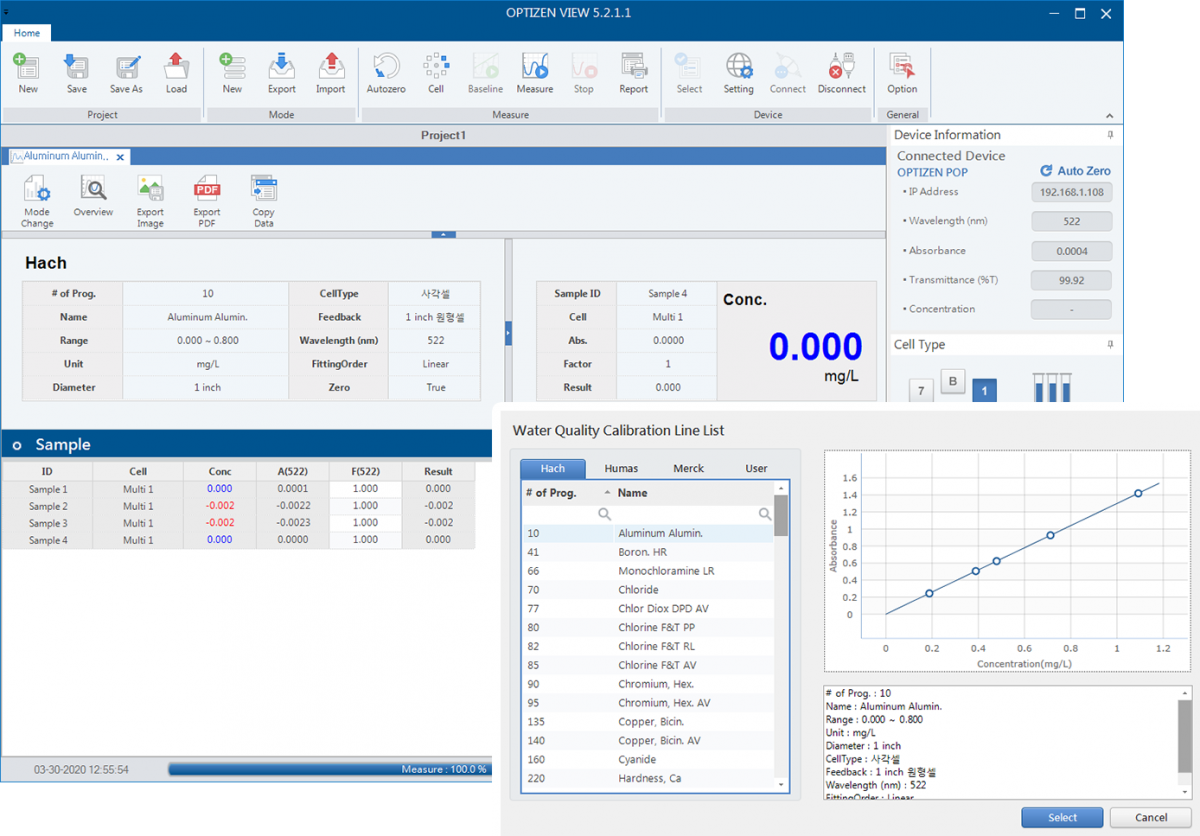Viewport: 1200px width, 836px height.
Task: Select the Chromium, Hex. AV row
Action: coord(649,703)
